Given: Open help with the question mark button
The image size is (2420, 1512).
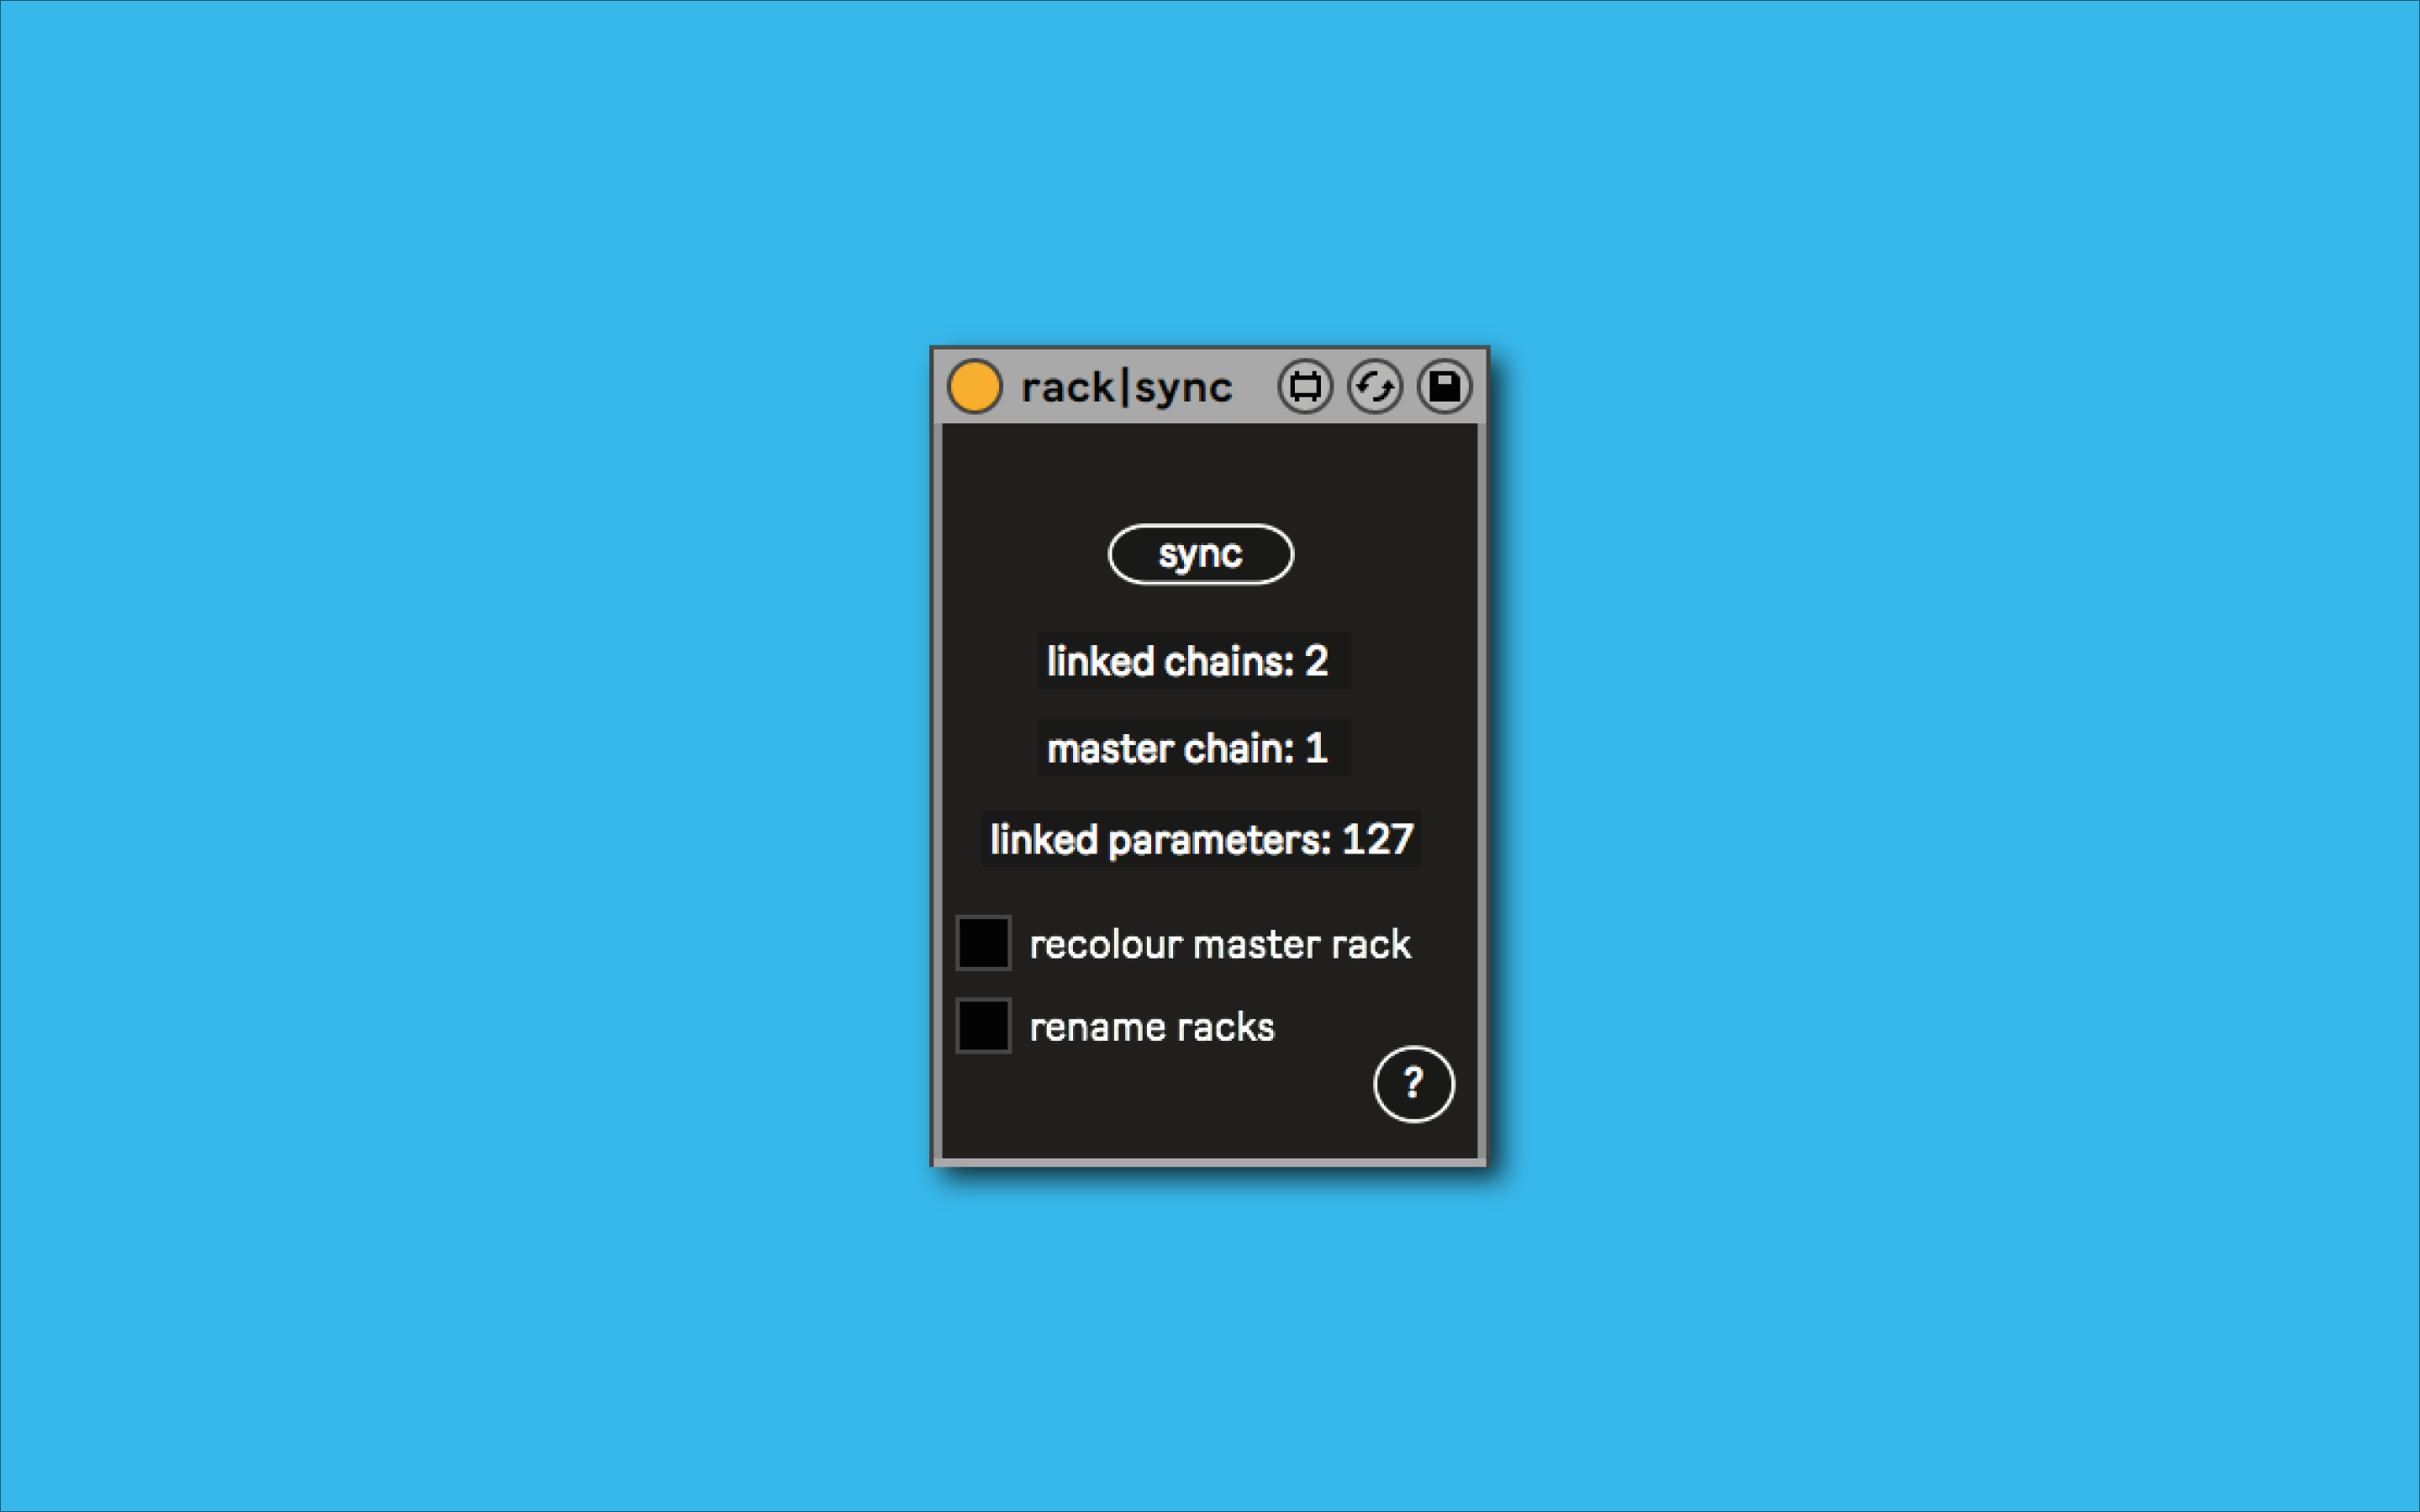Looking at the screenshot, I should pos(1413,1084).
